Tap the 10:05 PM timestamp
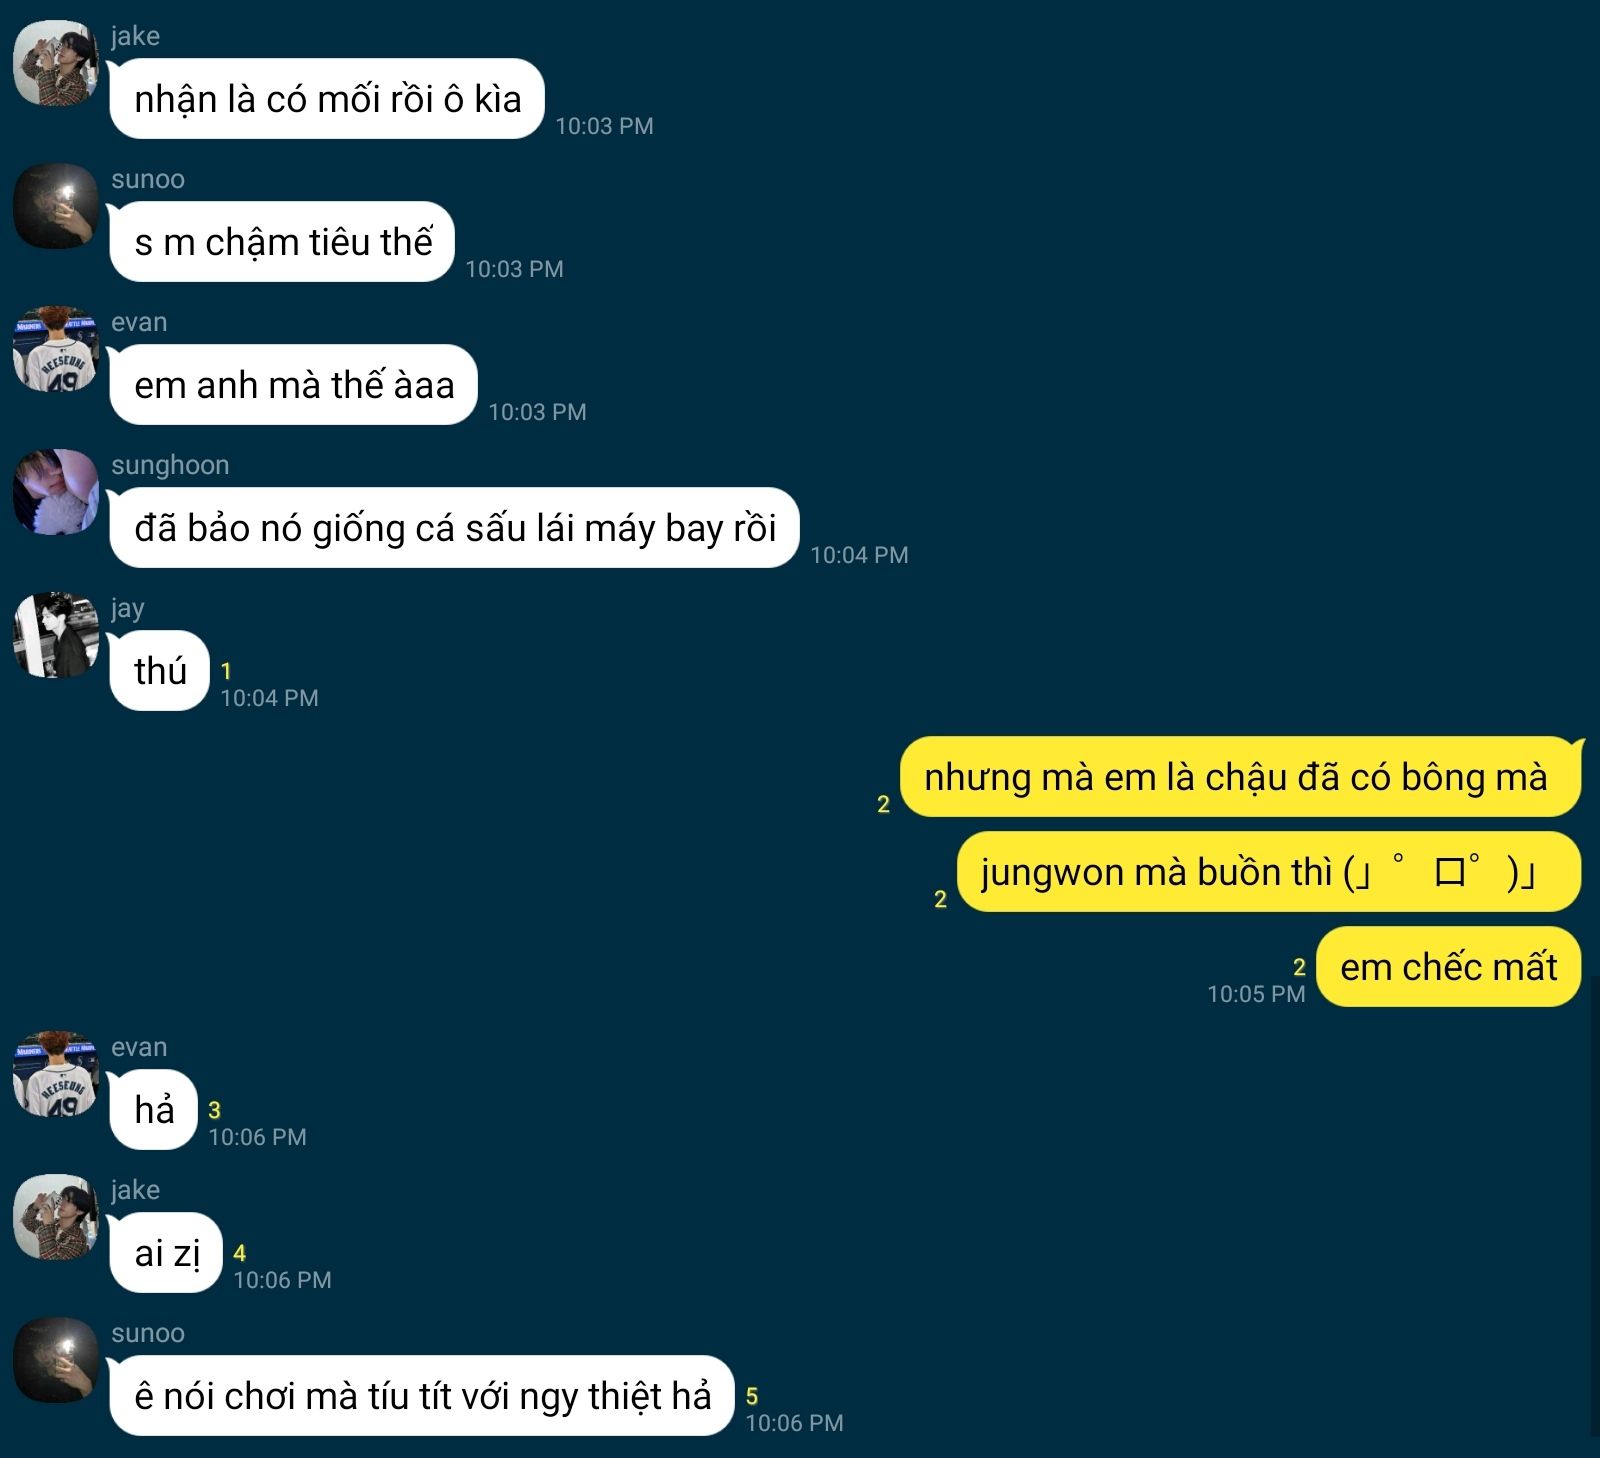The image size is (1600, 1458). point(1256,994)
